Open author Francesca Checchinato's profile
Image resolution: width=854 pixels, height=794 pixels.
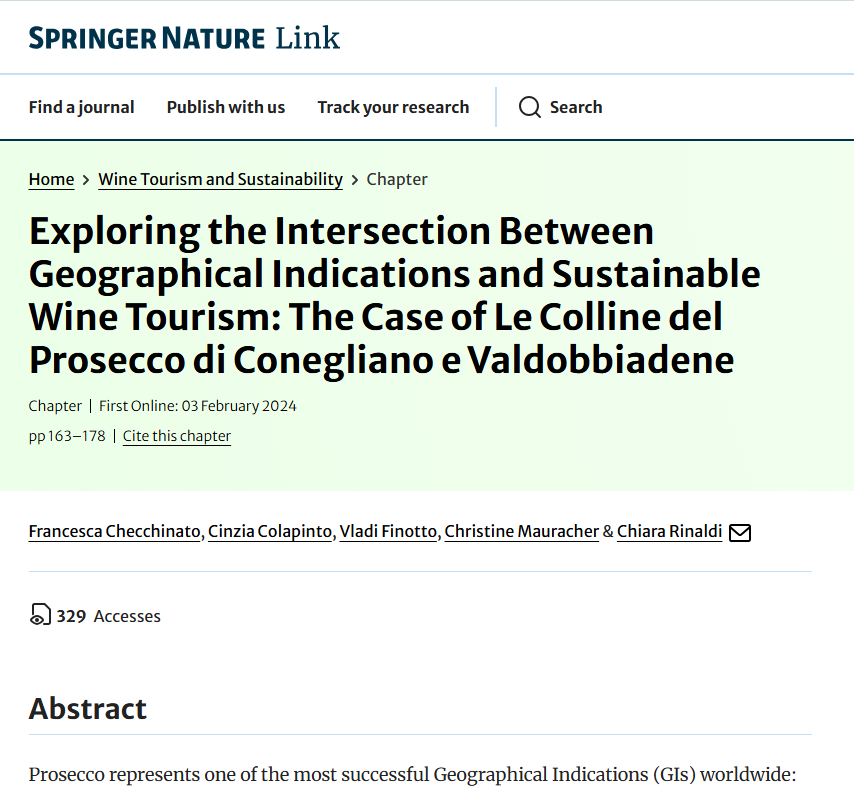(115, 532)
